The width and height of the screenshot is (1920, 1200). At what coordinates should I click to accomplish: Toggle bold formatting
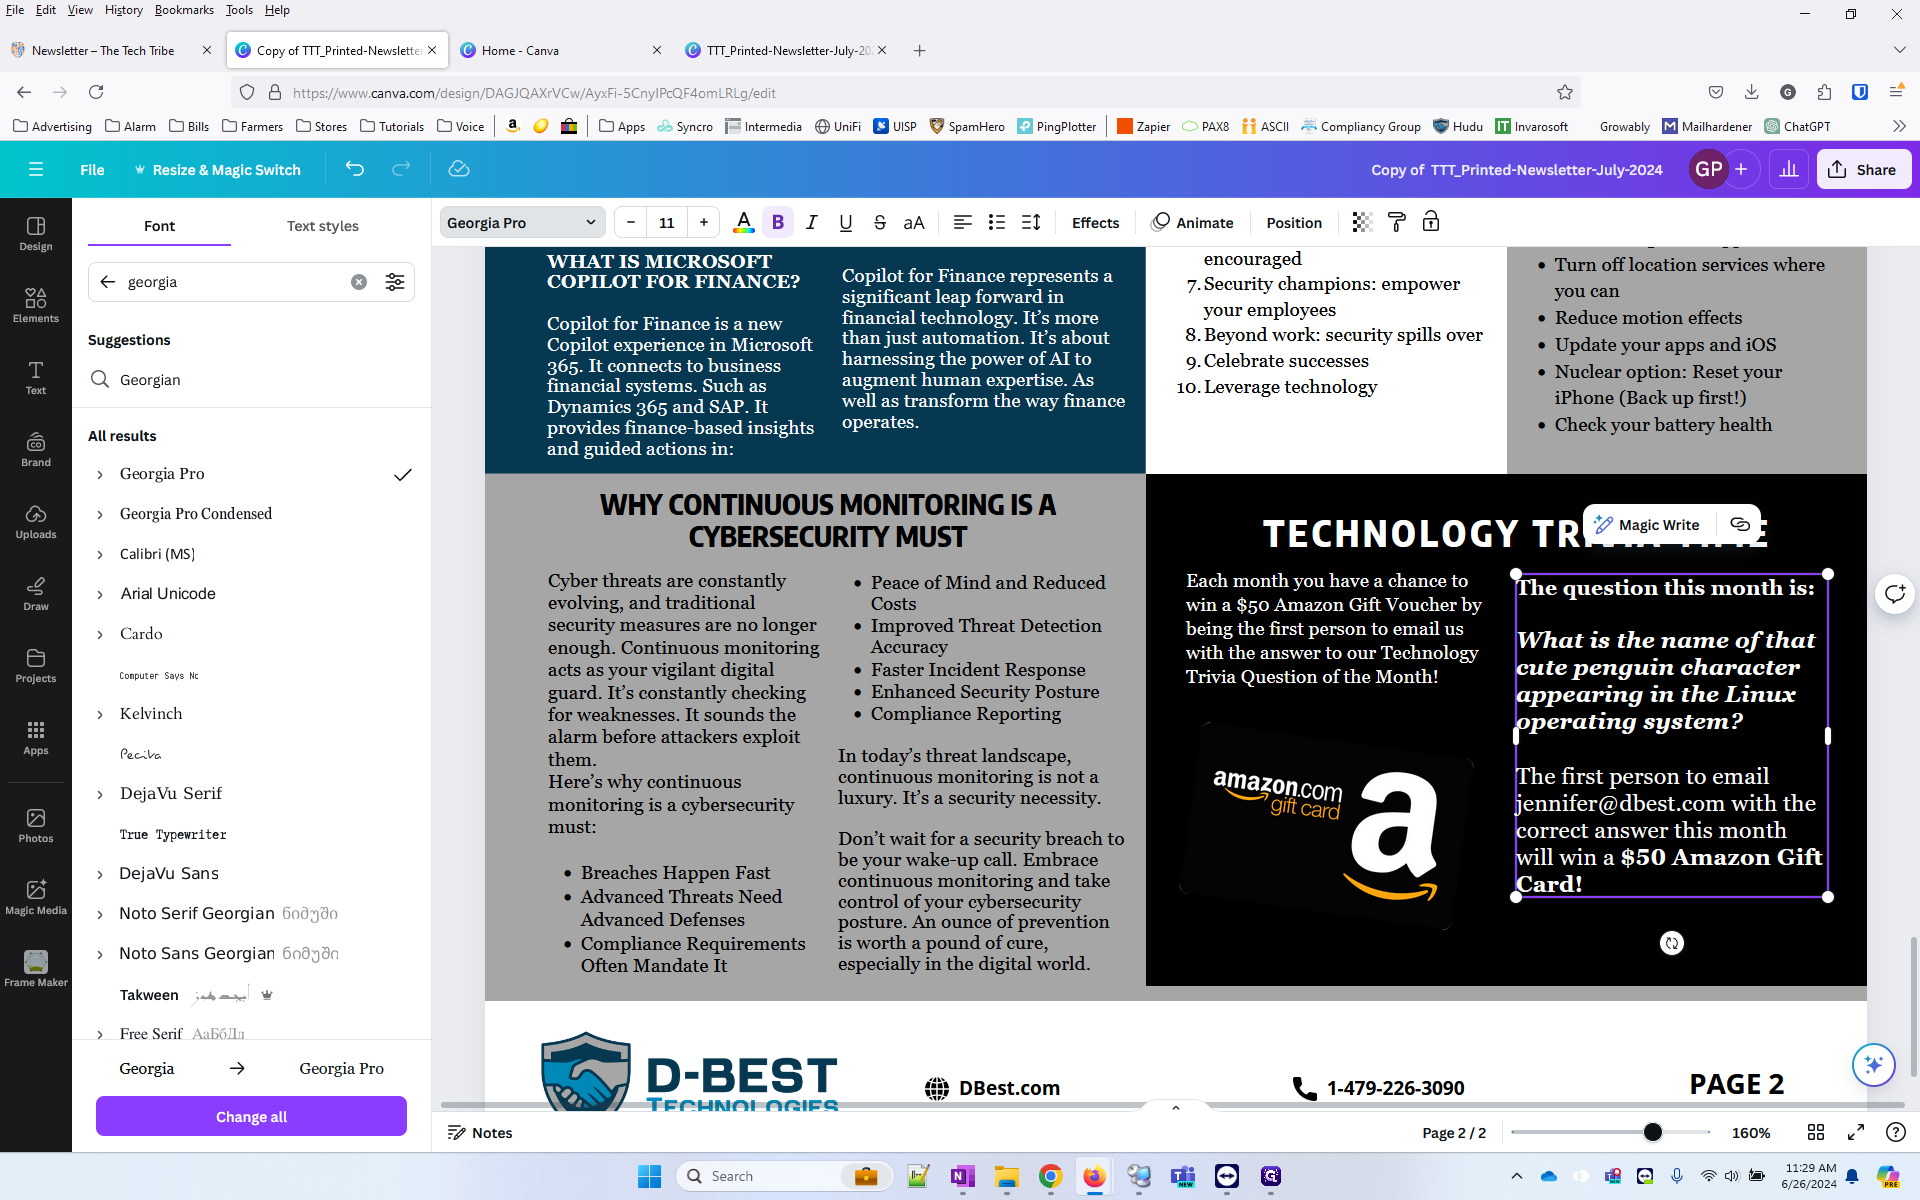[778, 222]
